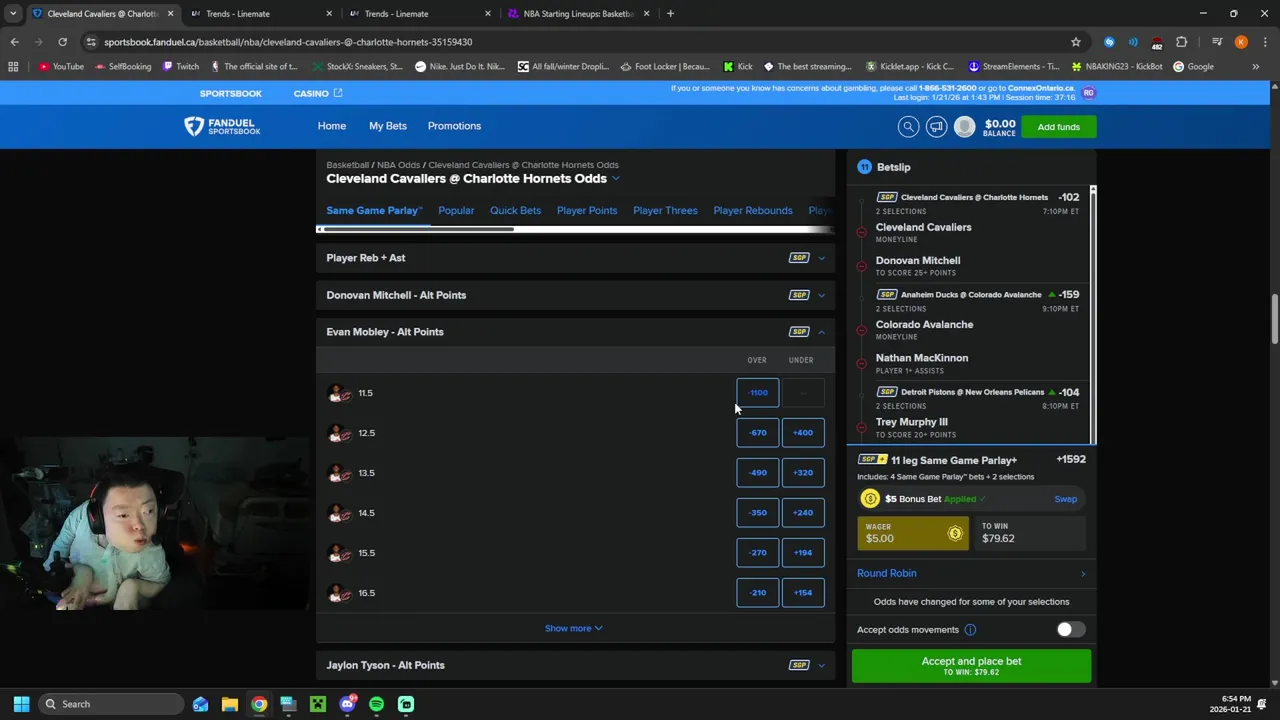The width and height of the screenshot is (1280, 720).
Task: Select Evan Mobley over 11.5 at -1100
Action: 757,393
